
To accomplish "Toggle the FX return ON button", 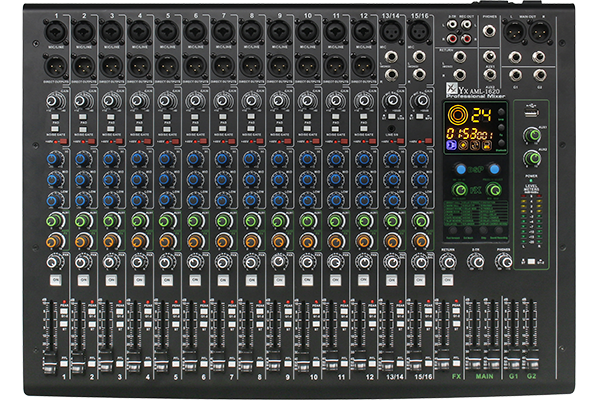I will click(447, 280).
